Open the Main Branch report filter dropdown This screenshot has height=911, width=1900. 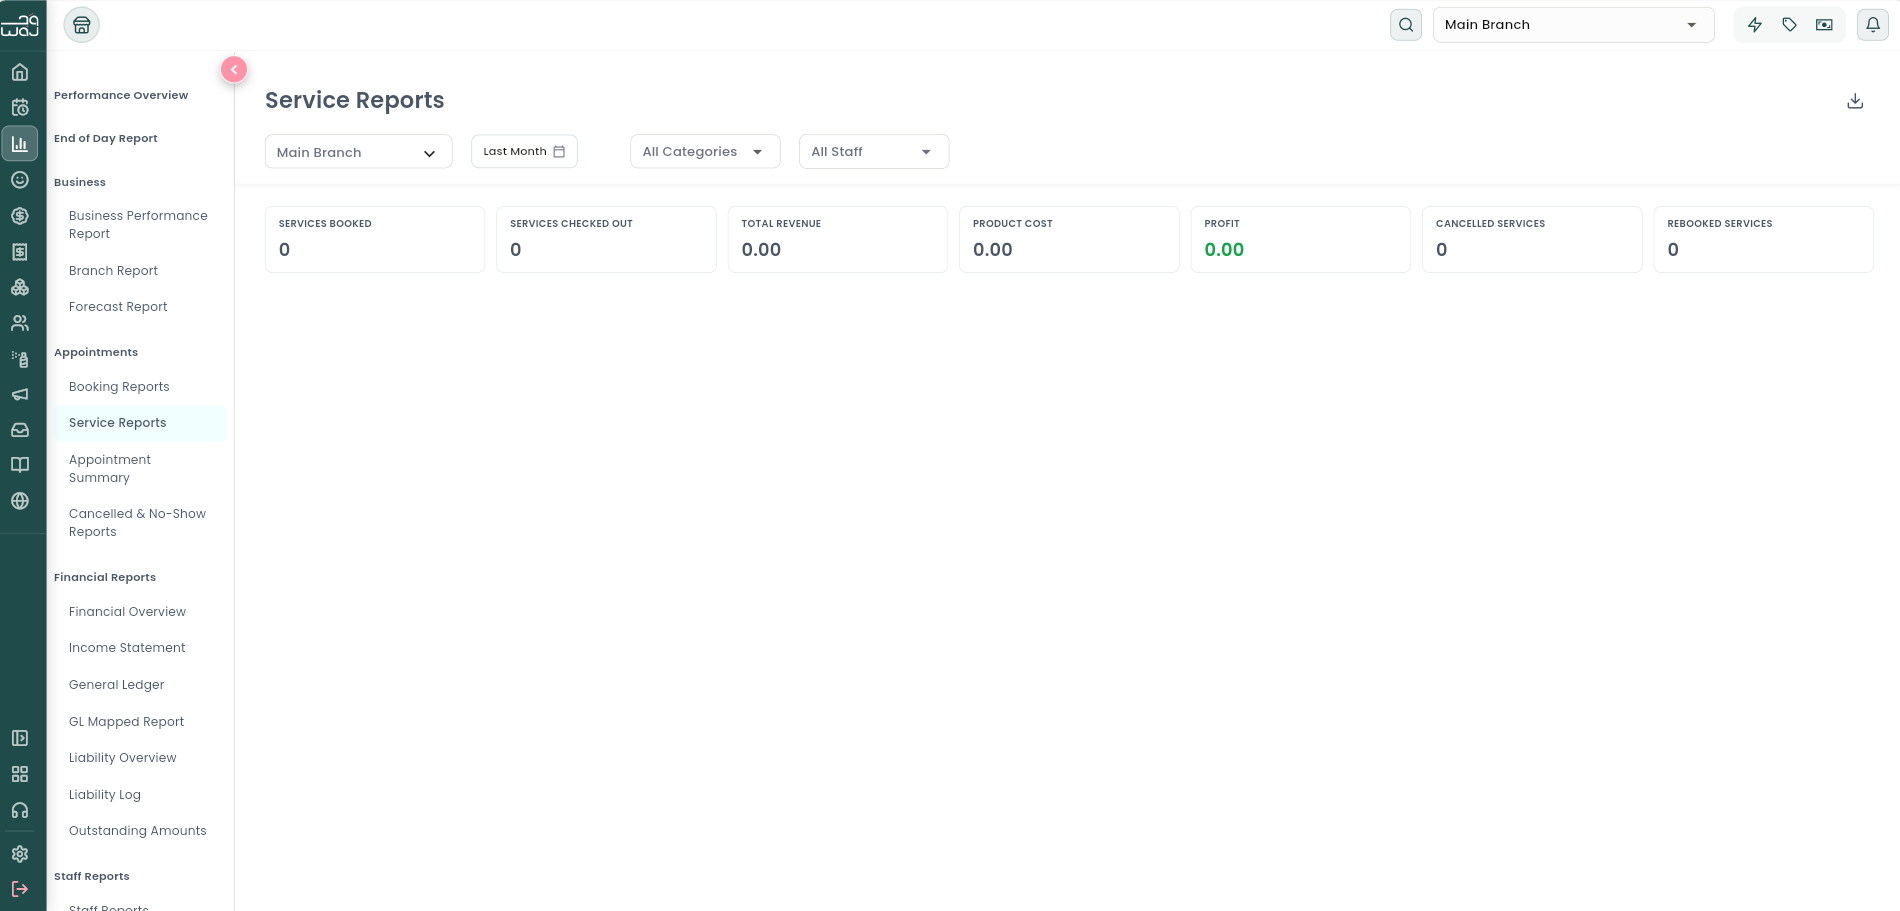coord(358,152)
